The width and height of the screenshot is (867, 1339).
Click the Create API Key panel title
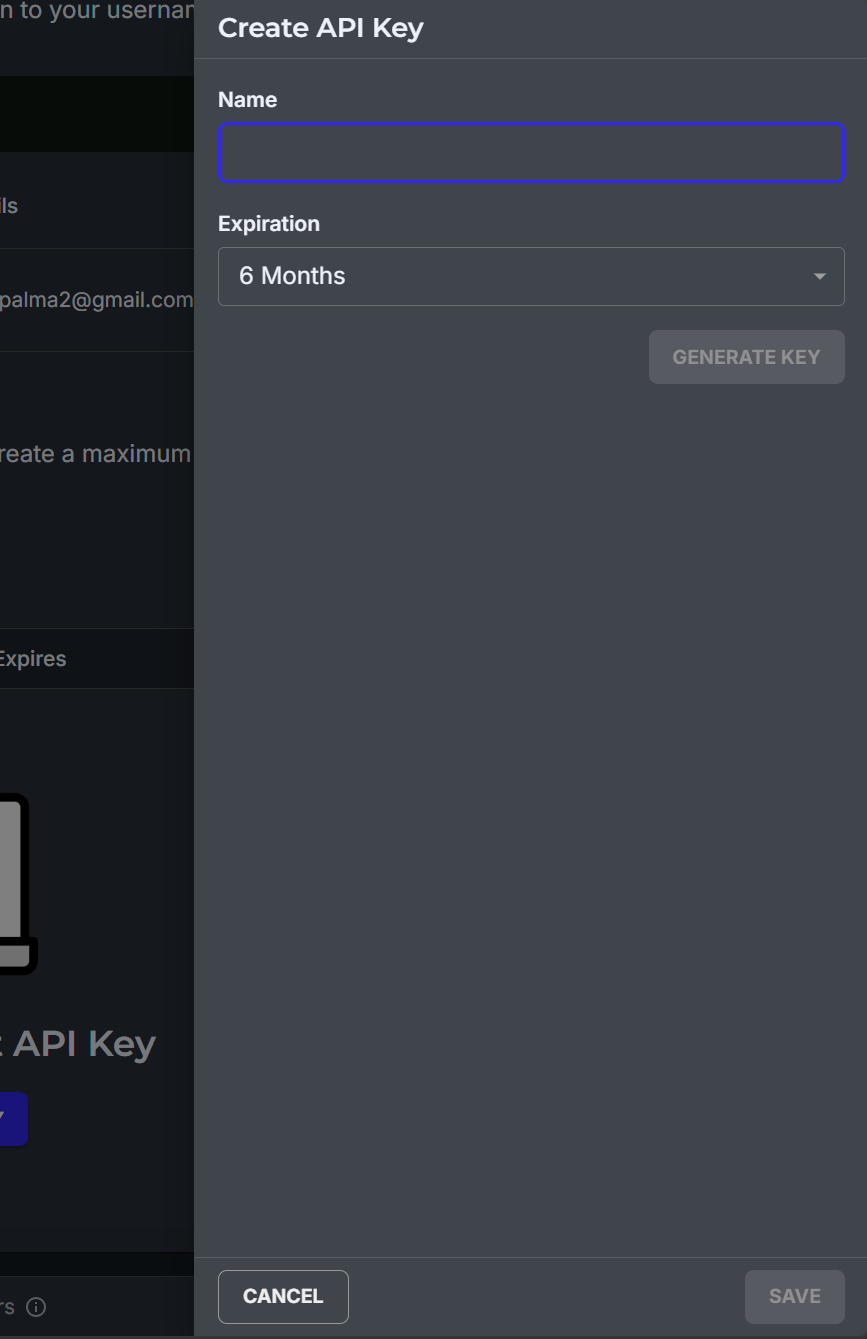[x=321, y=28]
